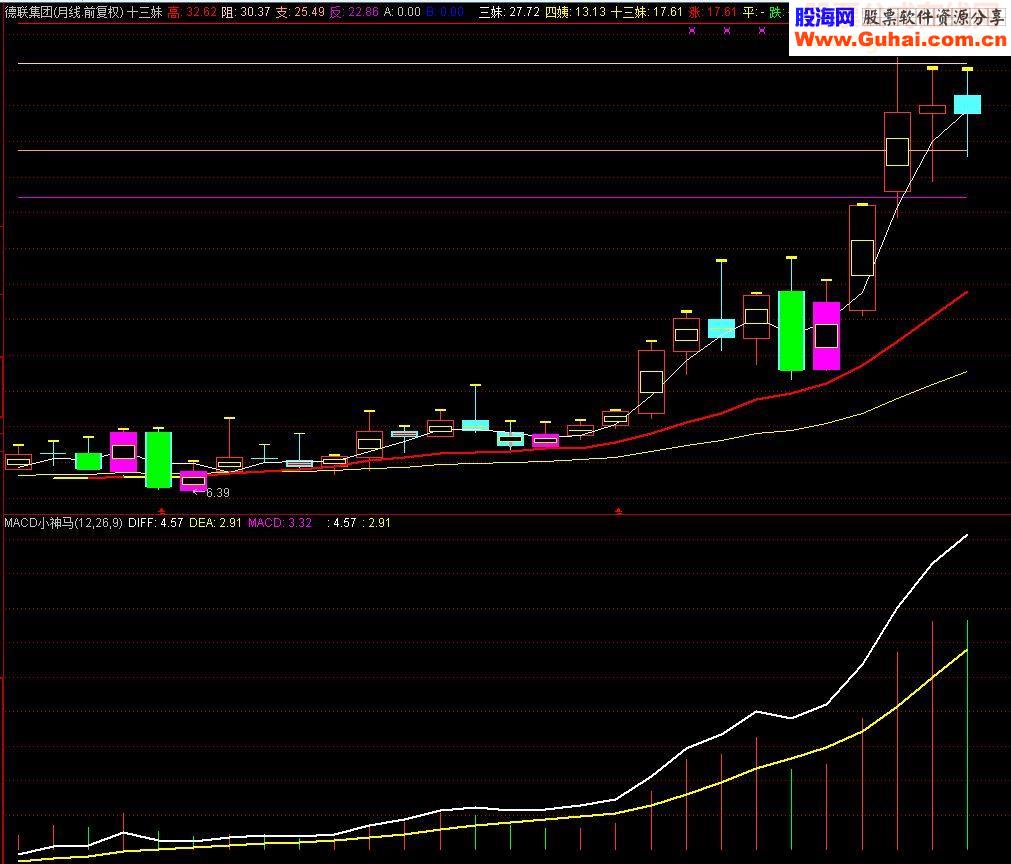Select the large magenta candle near the right

click(x=827, y=335)
